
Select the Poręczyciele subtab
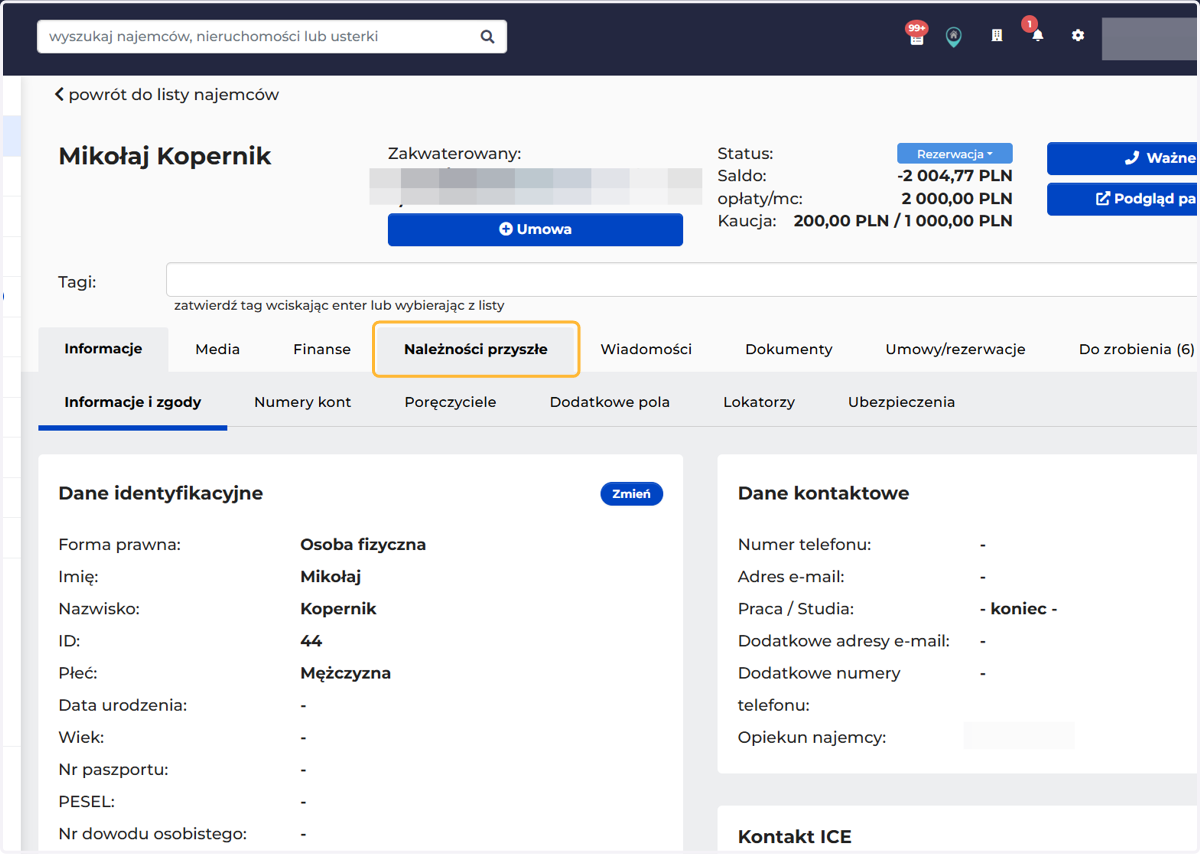[x=450, y=402]
